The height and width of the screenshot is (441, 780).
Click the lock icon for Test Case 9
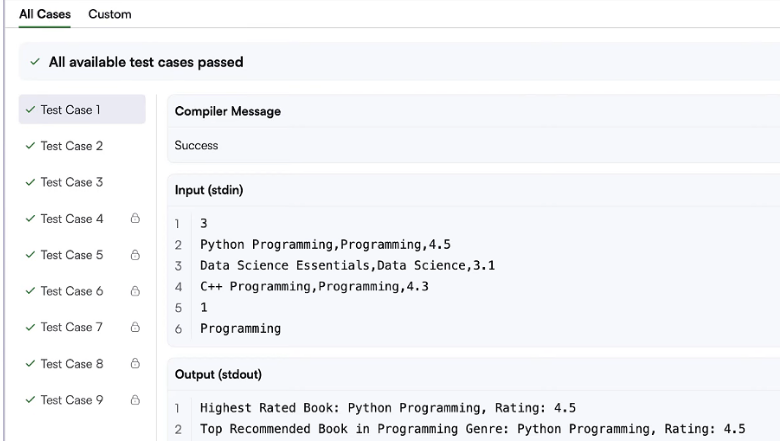click(x=134, y=401)
